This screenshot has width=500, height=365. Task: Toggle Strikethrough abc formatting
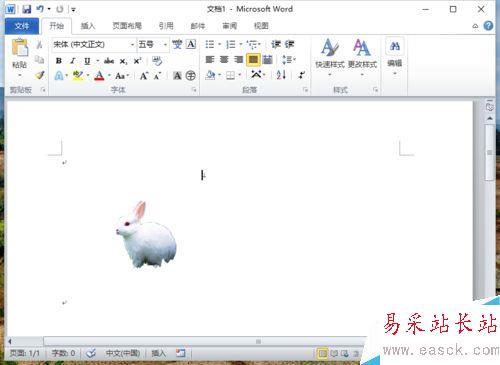point(109,61)
